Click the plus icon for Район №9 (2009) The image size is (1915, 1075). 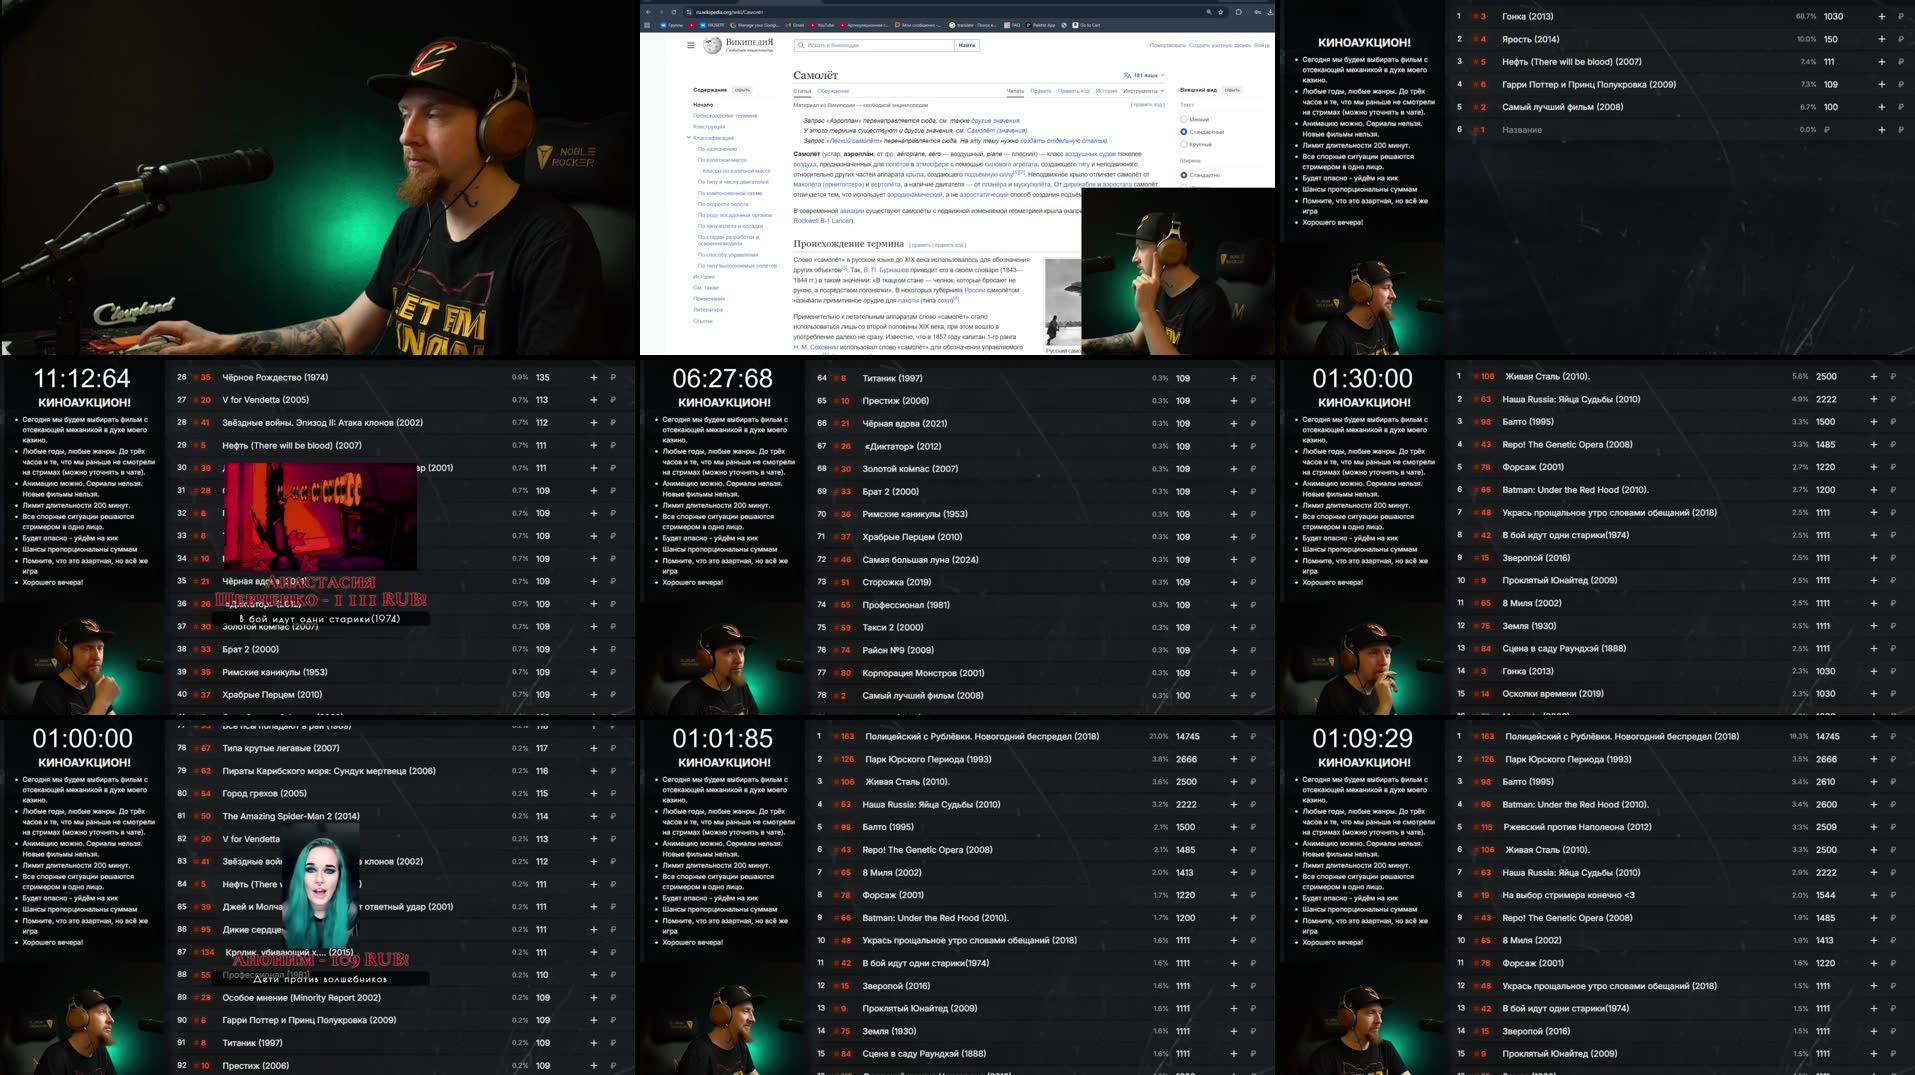[x=1233, y=650]
